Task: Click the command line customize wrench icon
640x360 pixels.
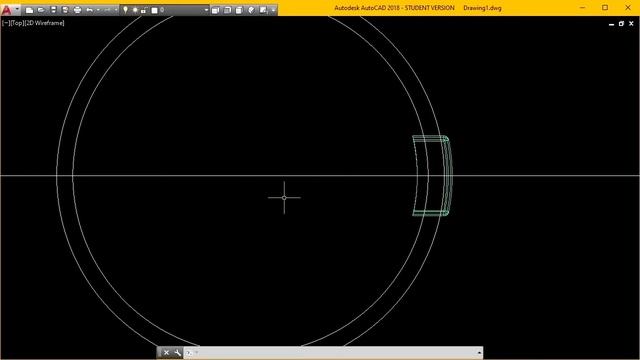Action: tap(178, 353)
